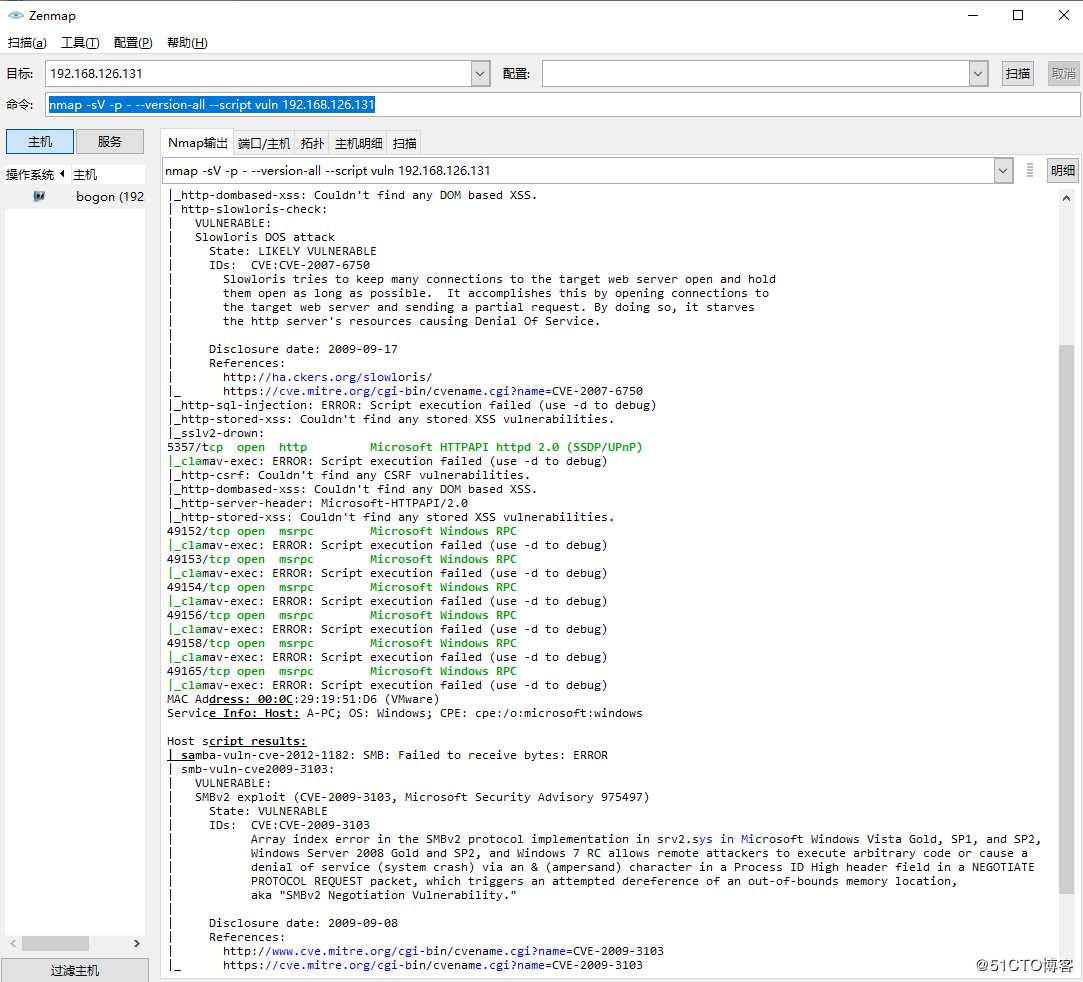This screenshot has height=982, width=1083.
Task: Click the empty 配置 profile field
Action: (756, 73)
